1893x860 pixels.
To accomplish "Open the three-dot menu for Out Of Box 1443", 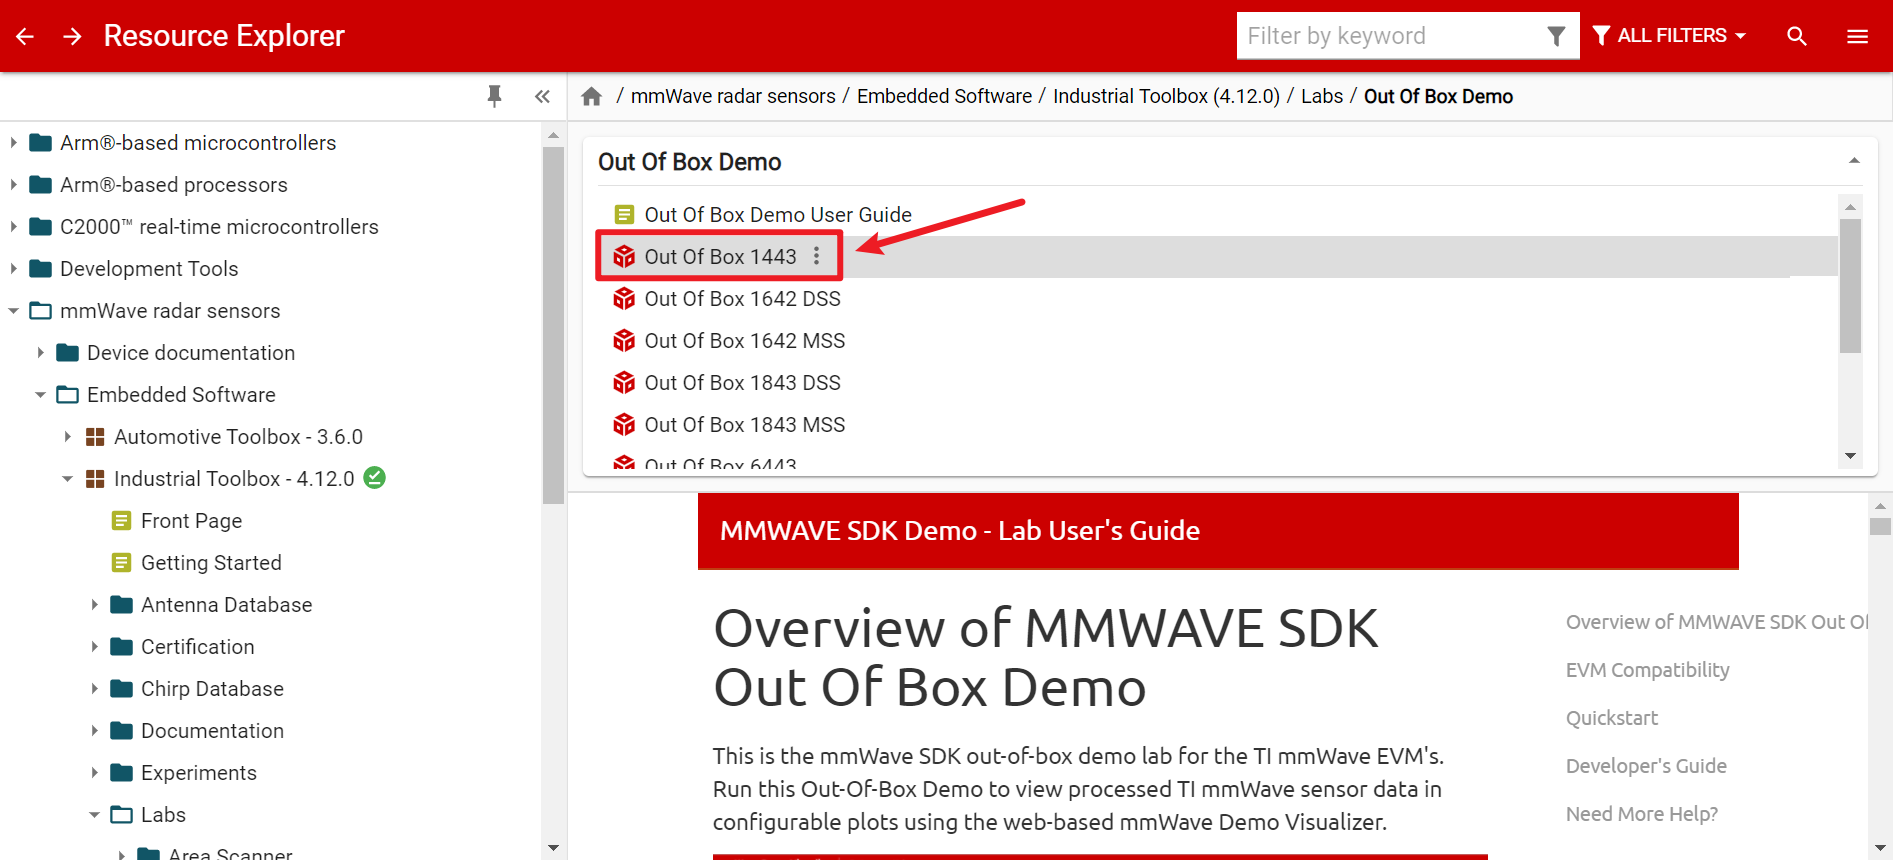I will click(817, 256).
